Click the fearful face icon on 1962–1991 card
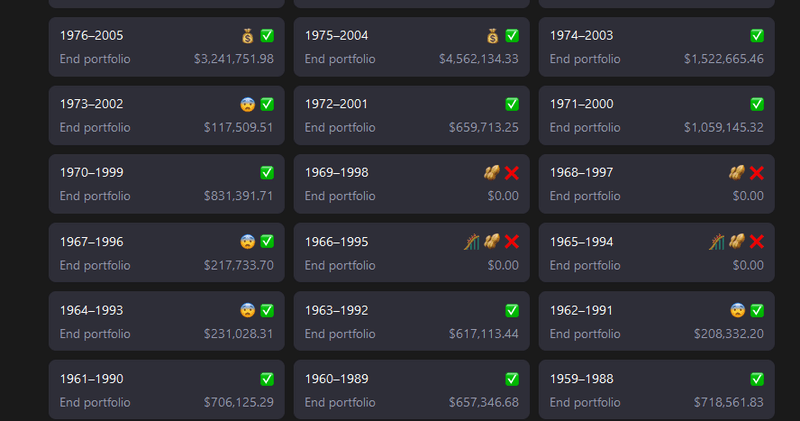 tap(737, 310)
